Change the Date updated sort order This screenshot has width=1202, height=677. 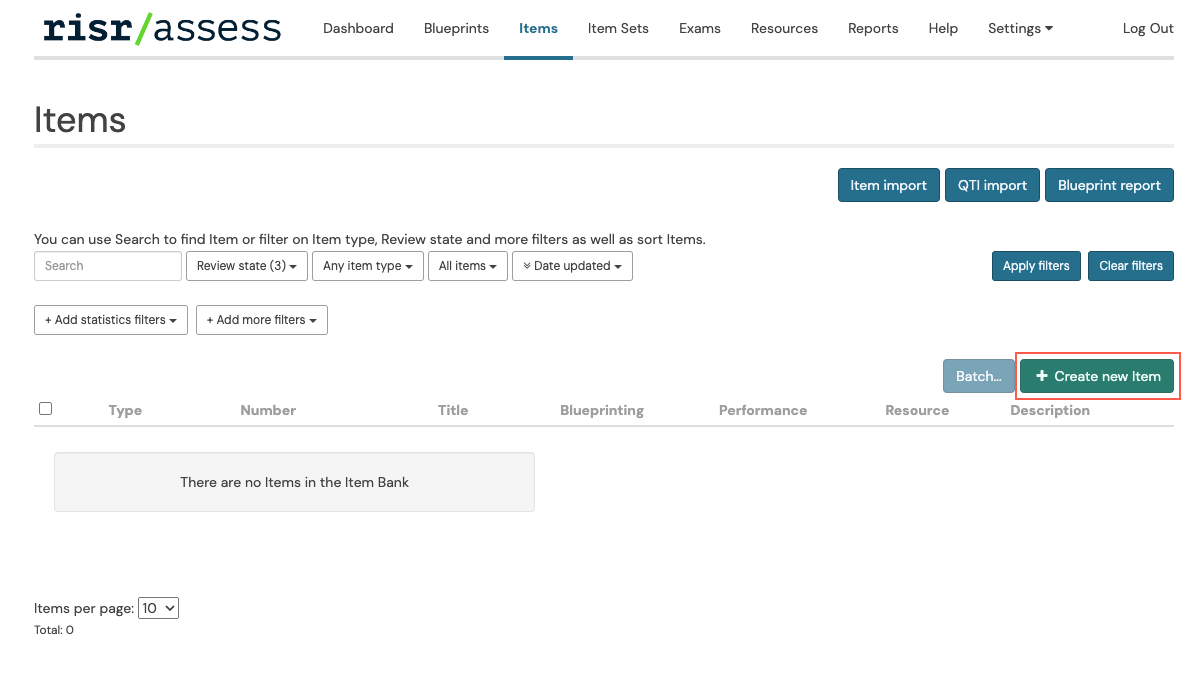pyautogui.click(x=572, y=266)
